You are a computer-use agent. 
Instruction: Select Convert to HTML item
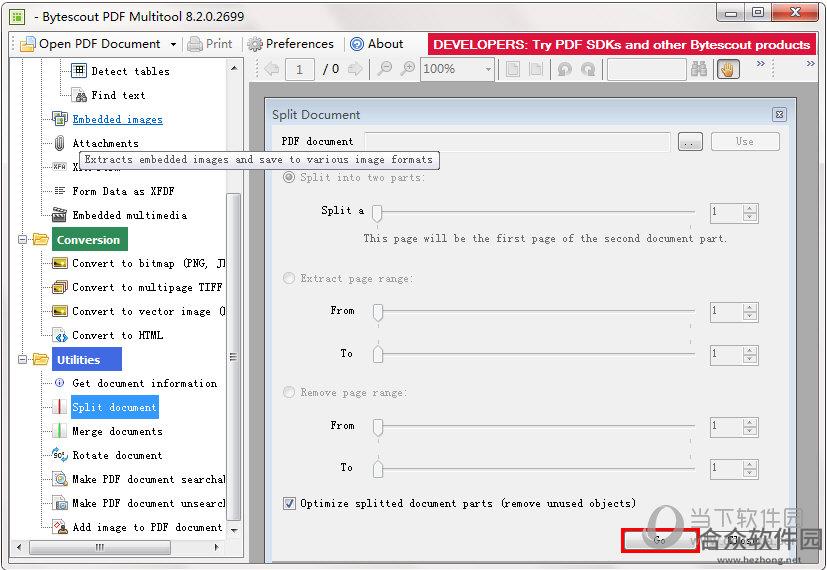point(118,335)
